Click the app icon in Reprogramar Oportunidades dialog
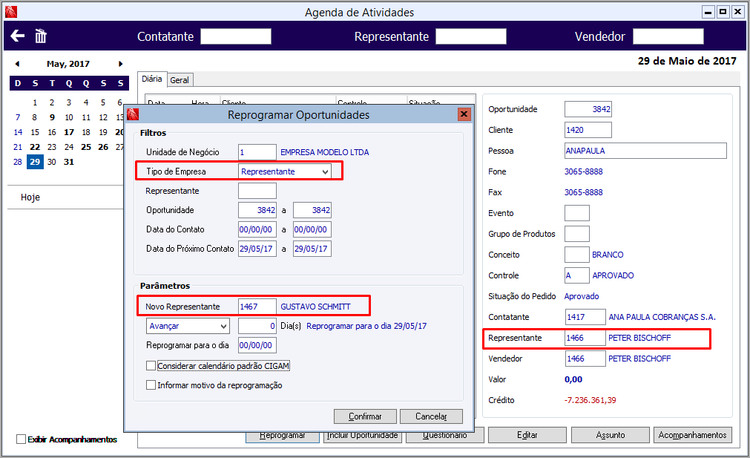Screen dimensions: 750x458 tap(133, 114)
